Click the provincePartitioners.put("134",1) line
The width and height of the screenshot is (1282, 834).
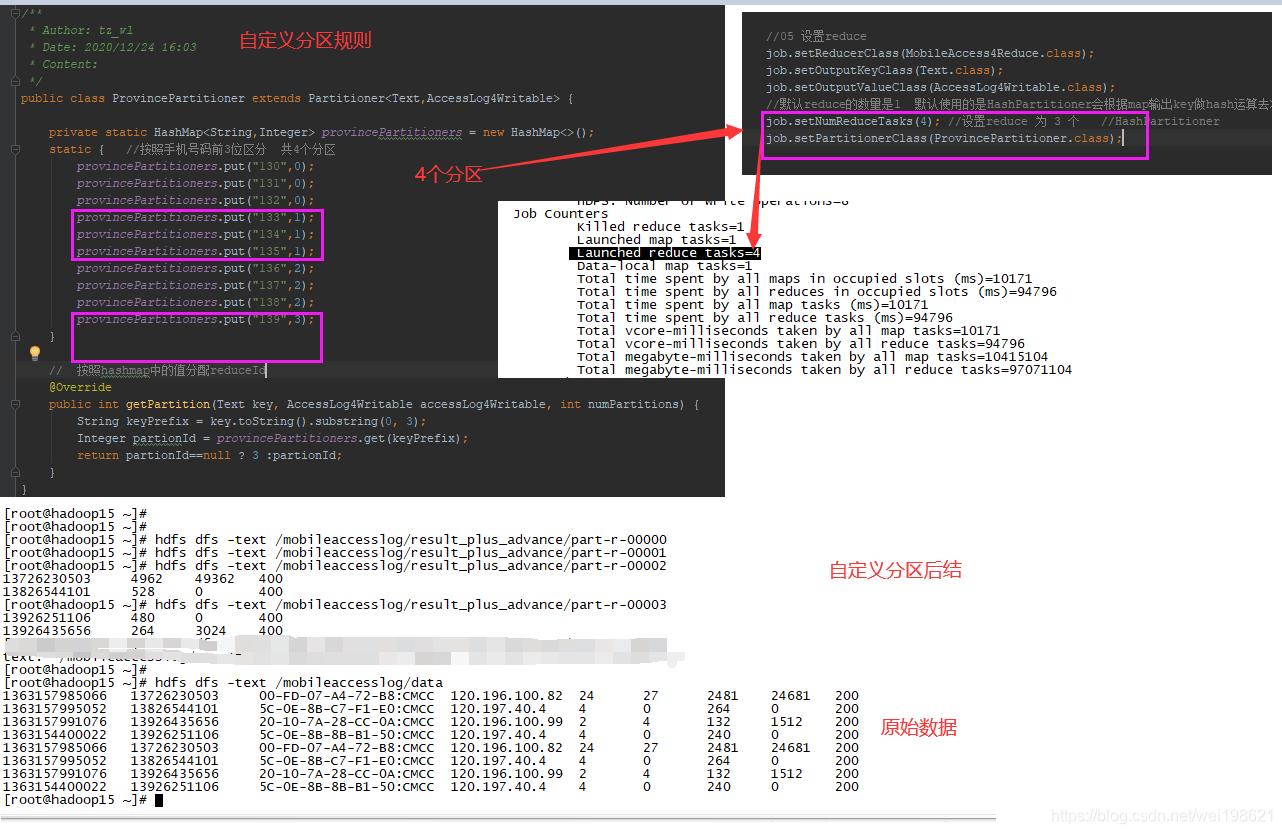point(196,234)
